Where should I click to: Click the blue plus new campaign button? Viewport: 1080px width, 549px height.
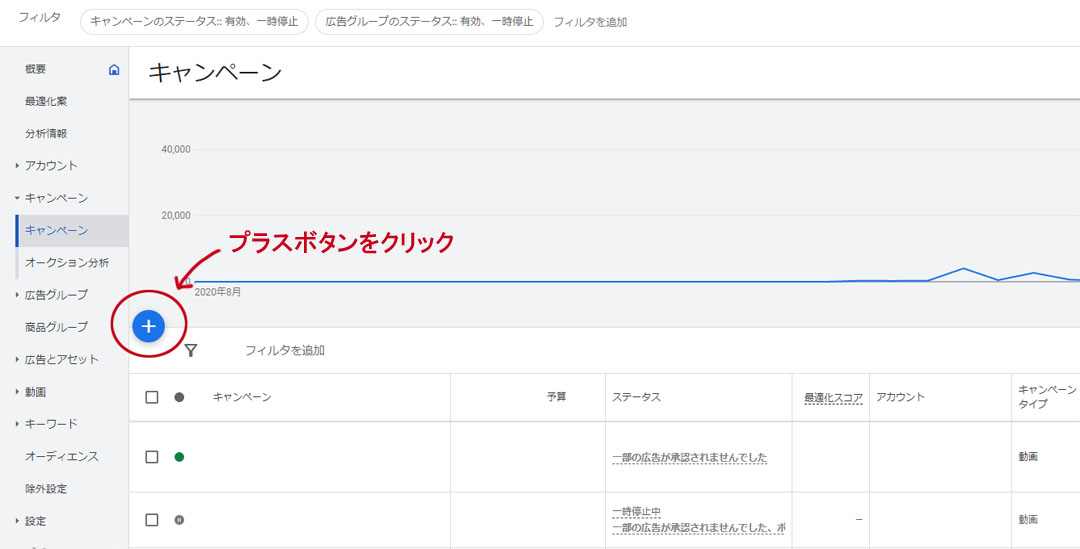pos(148,325)
